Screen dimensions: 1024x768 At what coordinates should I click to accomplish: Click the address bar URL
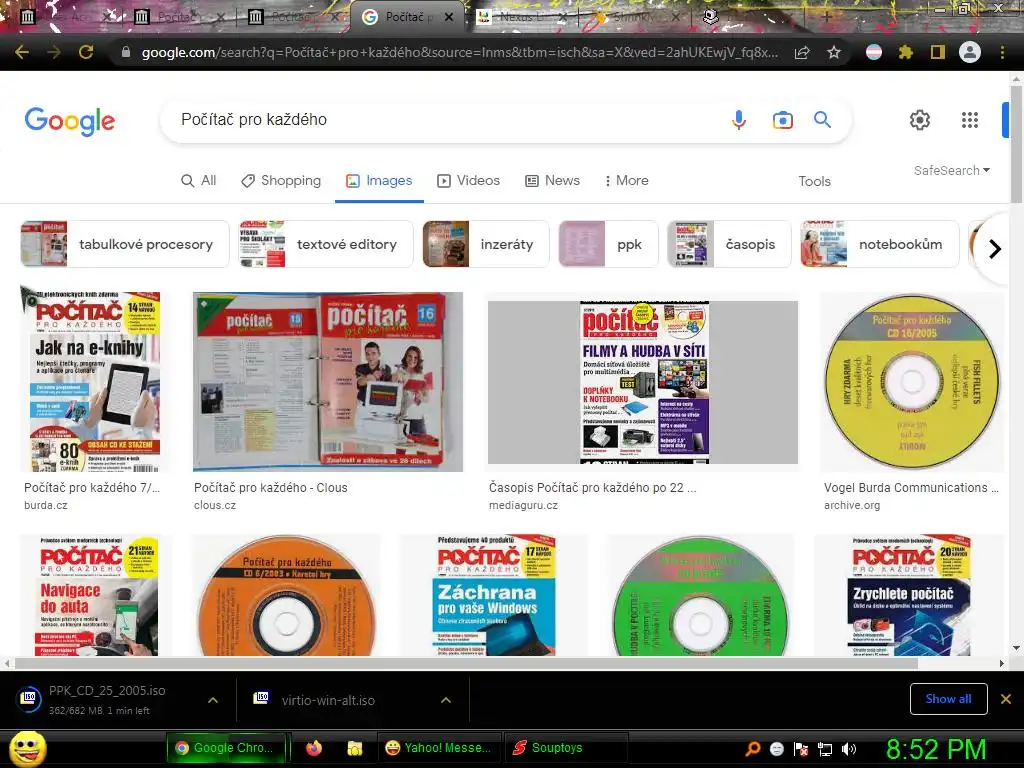click(x=459, y=52)
